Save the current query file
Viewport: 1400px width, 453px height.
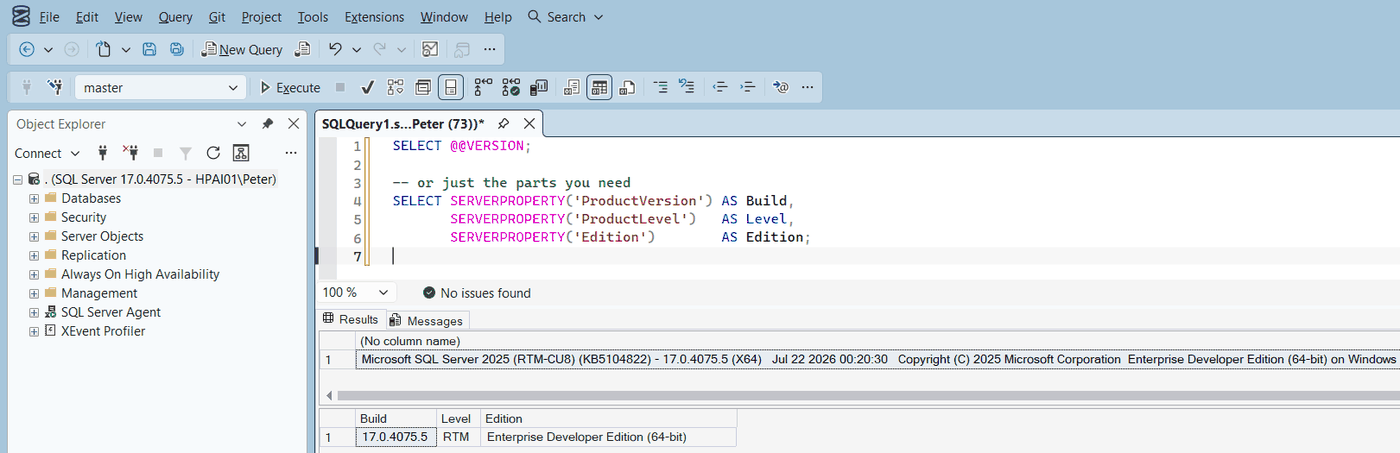coord(149,49)
